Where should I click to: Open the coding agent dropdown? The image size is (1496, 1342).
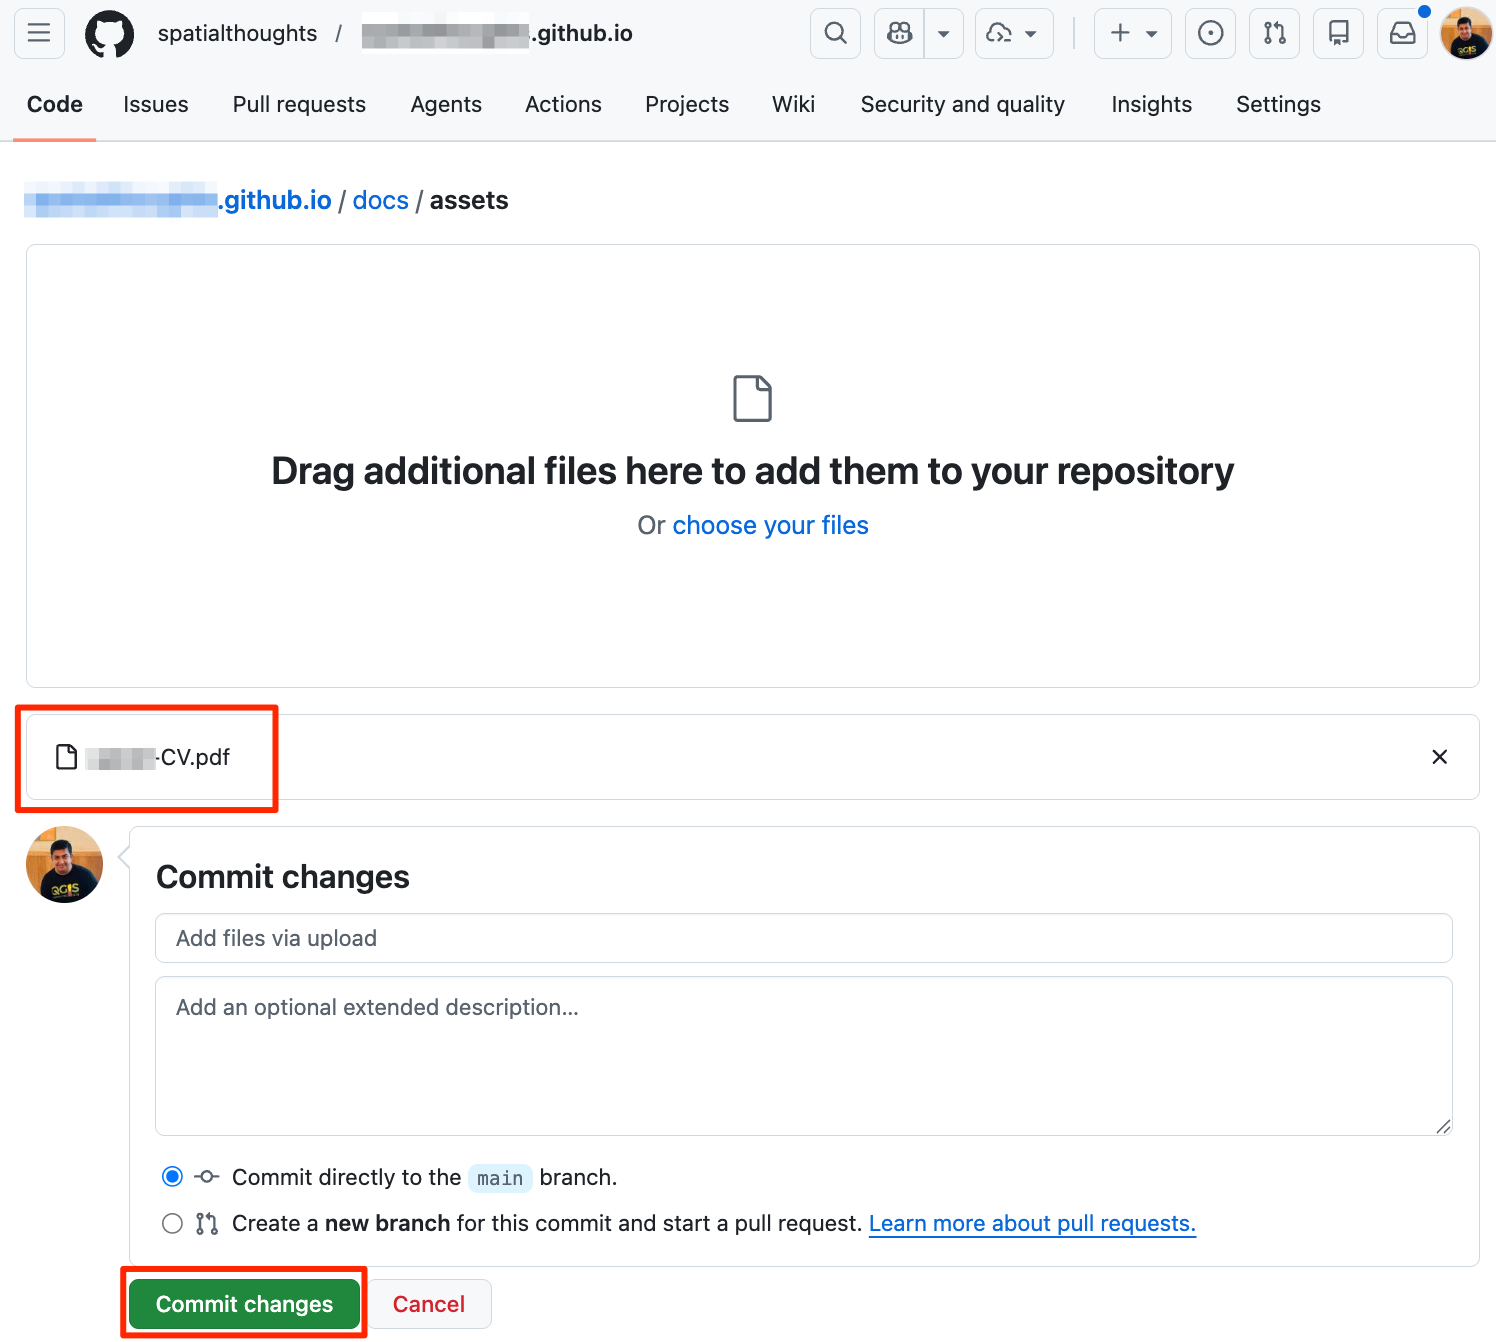point(1012,34)
